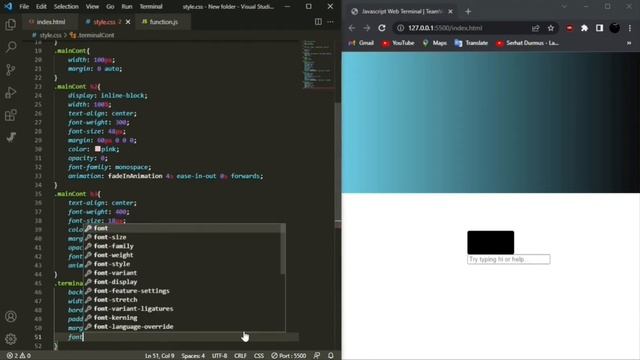Open YouTube bookmark
Viewport: 640px width, 360px height.
398,43
